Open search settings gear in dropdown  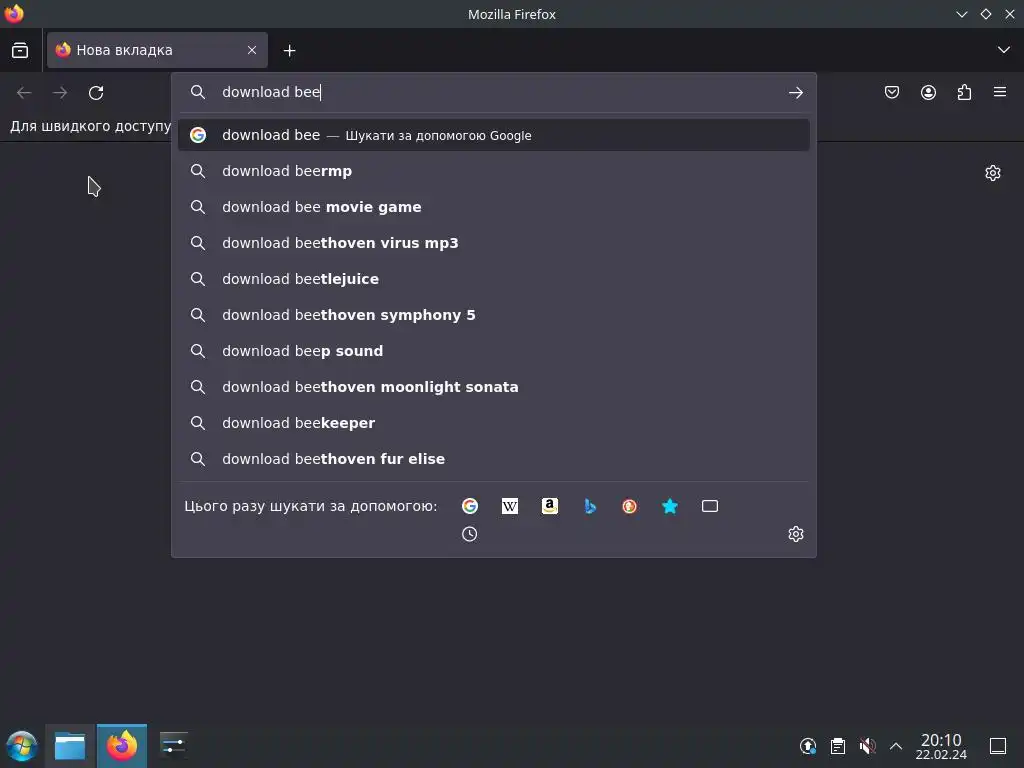coord(795,534)
